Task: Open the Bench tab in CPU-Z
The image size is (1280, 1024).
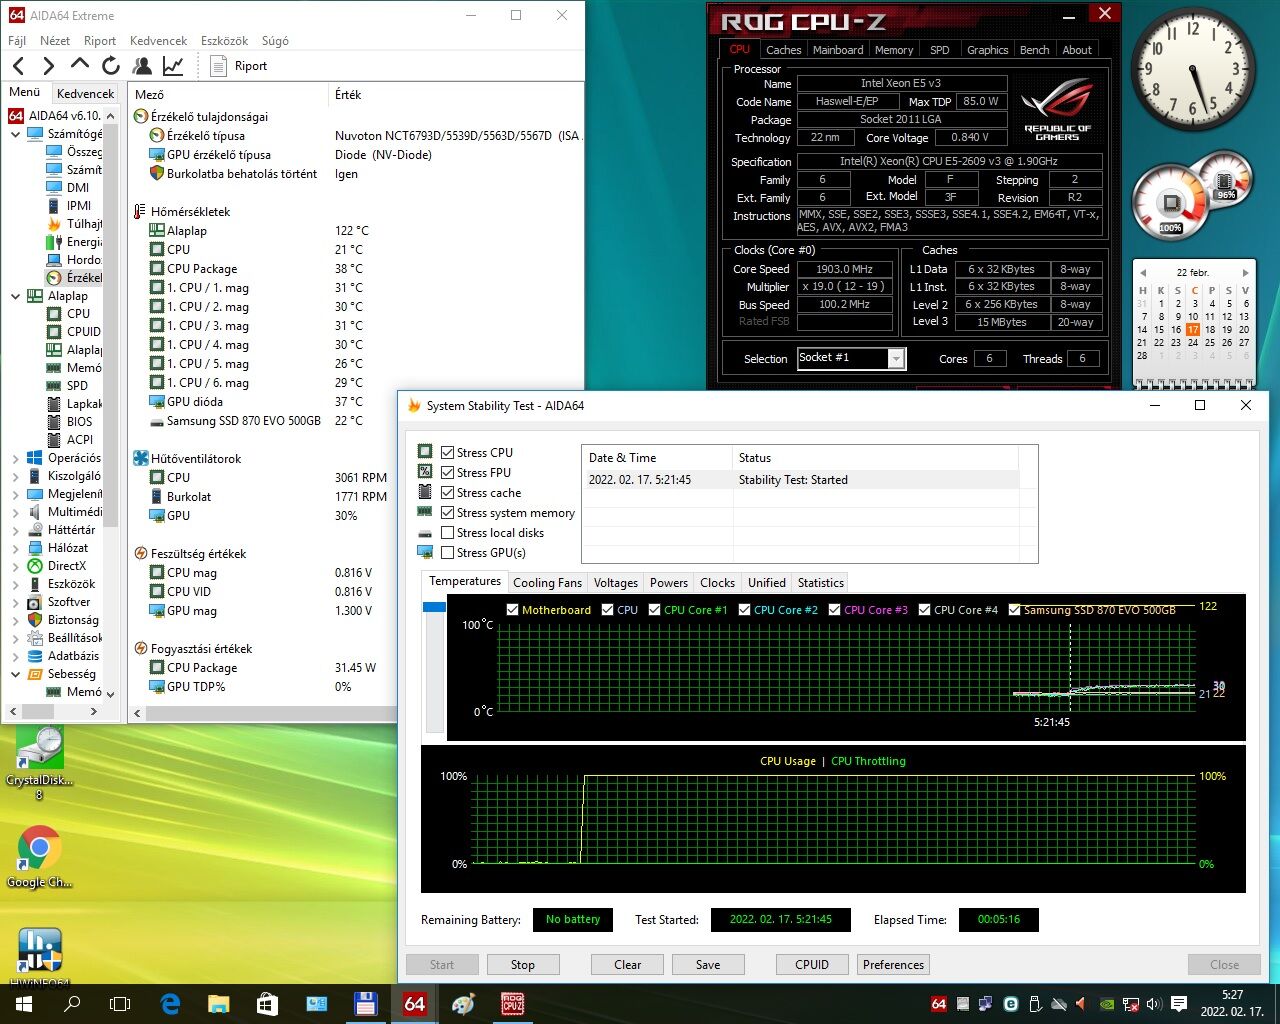Action: [1035, 50]
